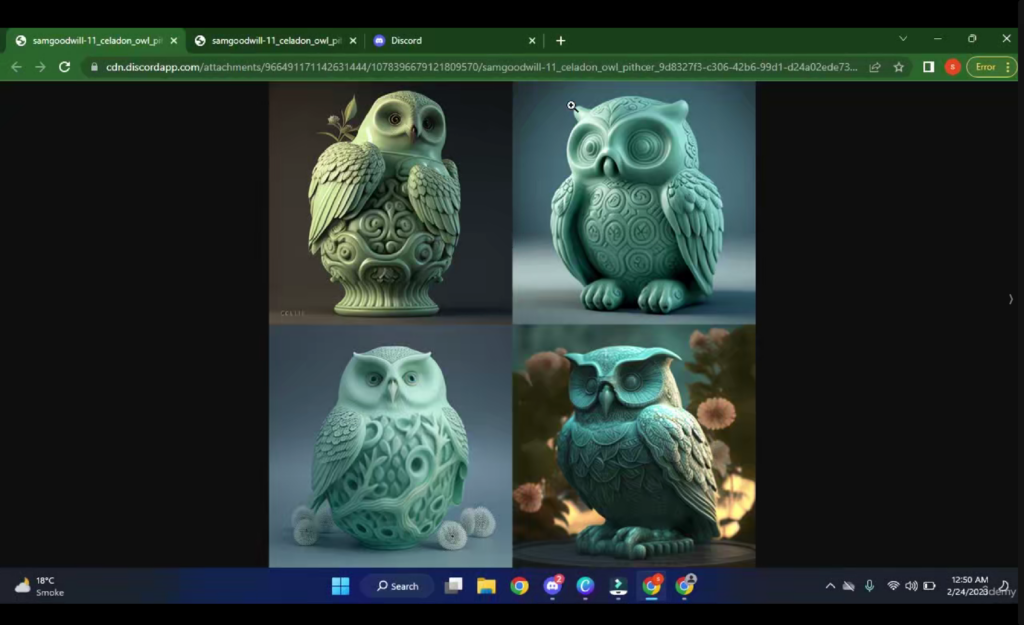1024x625 pixels.
Task: Zoom into the celadon owl image grid
Action: click(x=512, y=324)
